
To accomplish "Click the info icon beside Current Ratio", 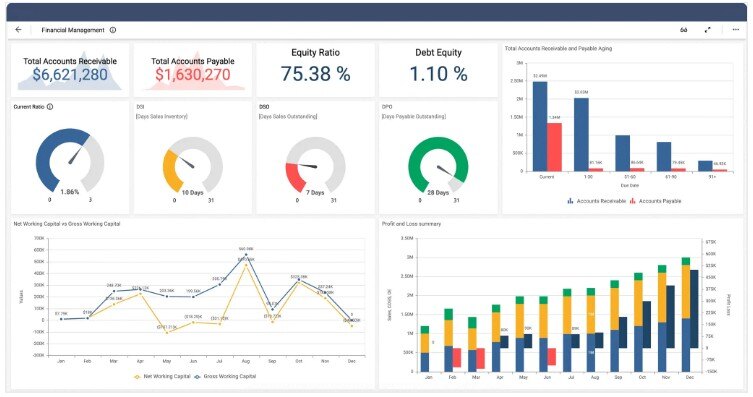I will click(49, 107).
